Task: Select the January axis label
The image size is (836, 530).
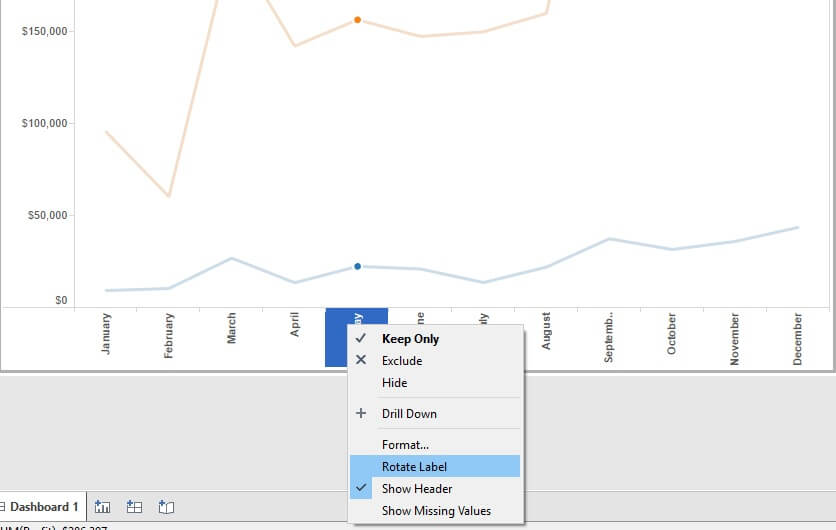Action: (106, 333)
